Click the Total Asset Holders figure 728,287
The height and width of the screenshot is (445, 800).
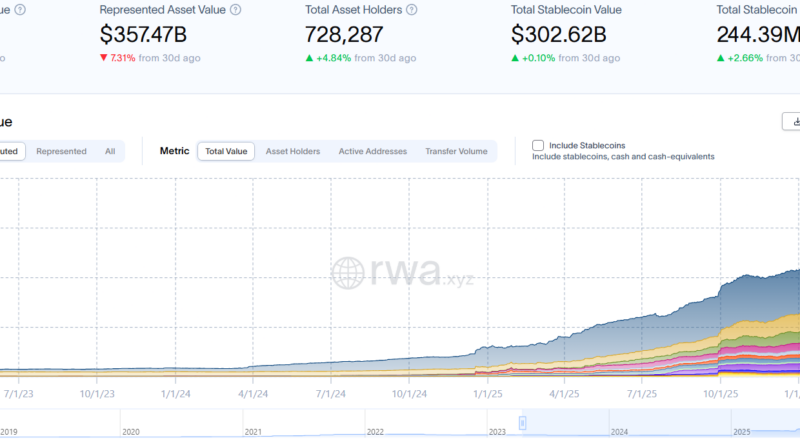coord(343,34)
